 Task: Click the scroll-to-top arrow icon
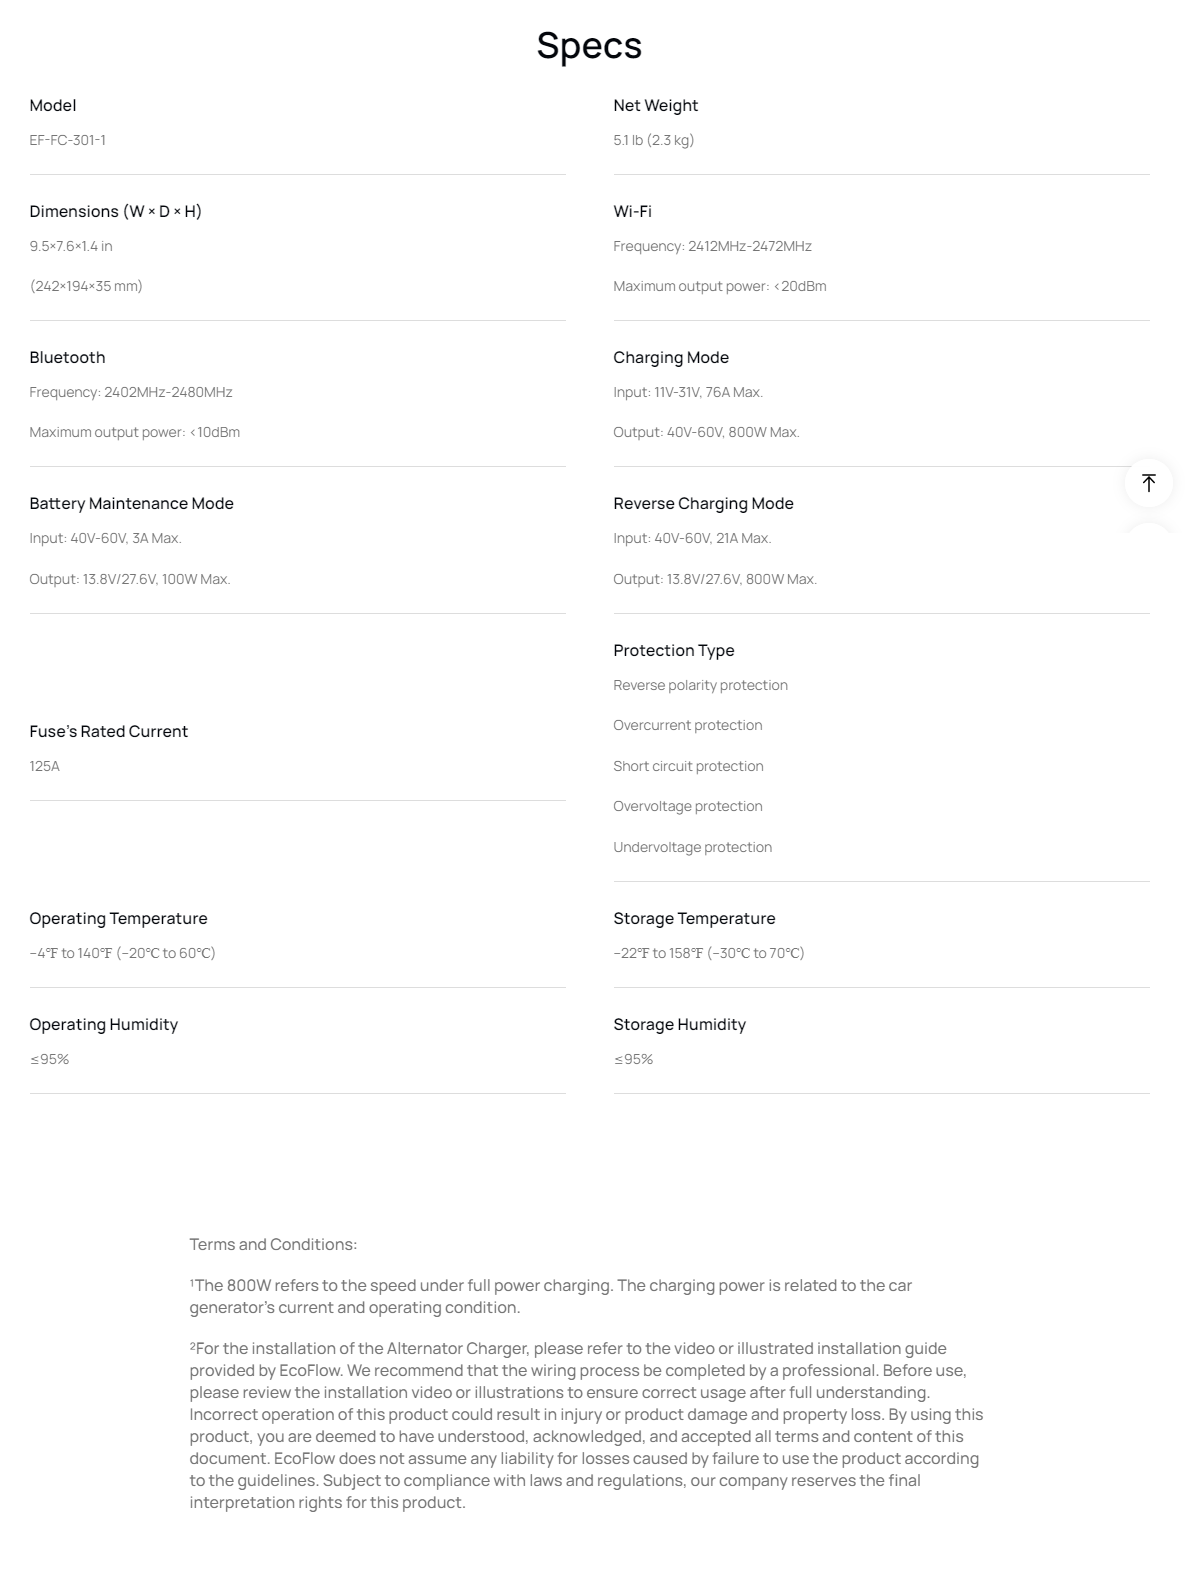1148,483
